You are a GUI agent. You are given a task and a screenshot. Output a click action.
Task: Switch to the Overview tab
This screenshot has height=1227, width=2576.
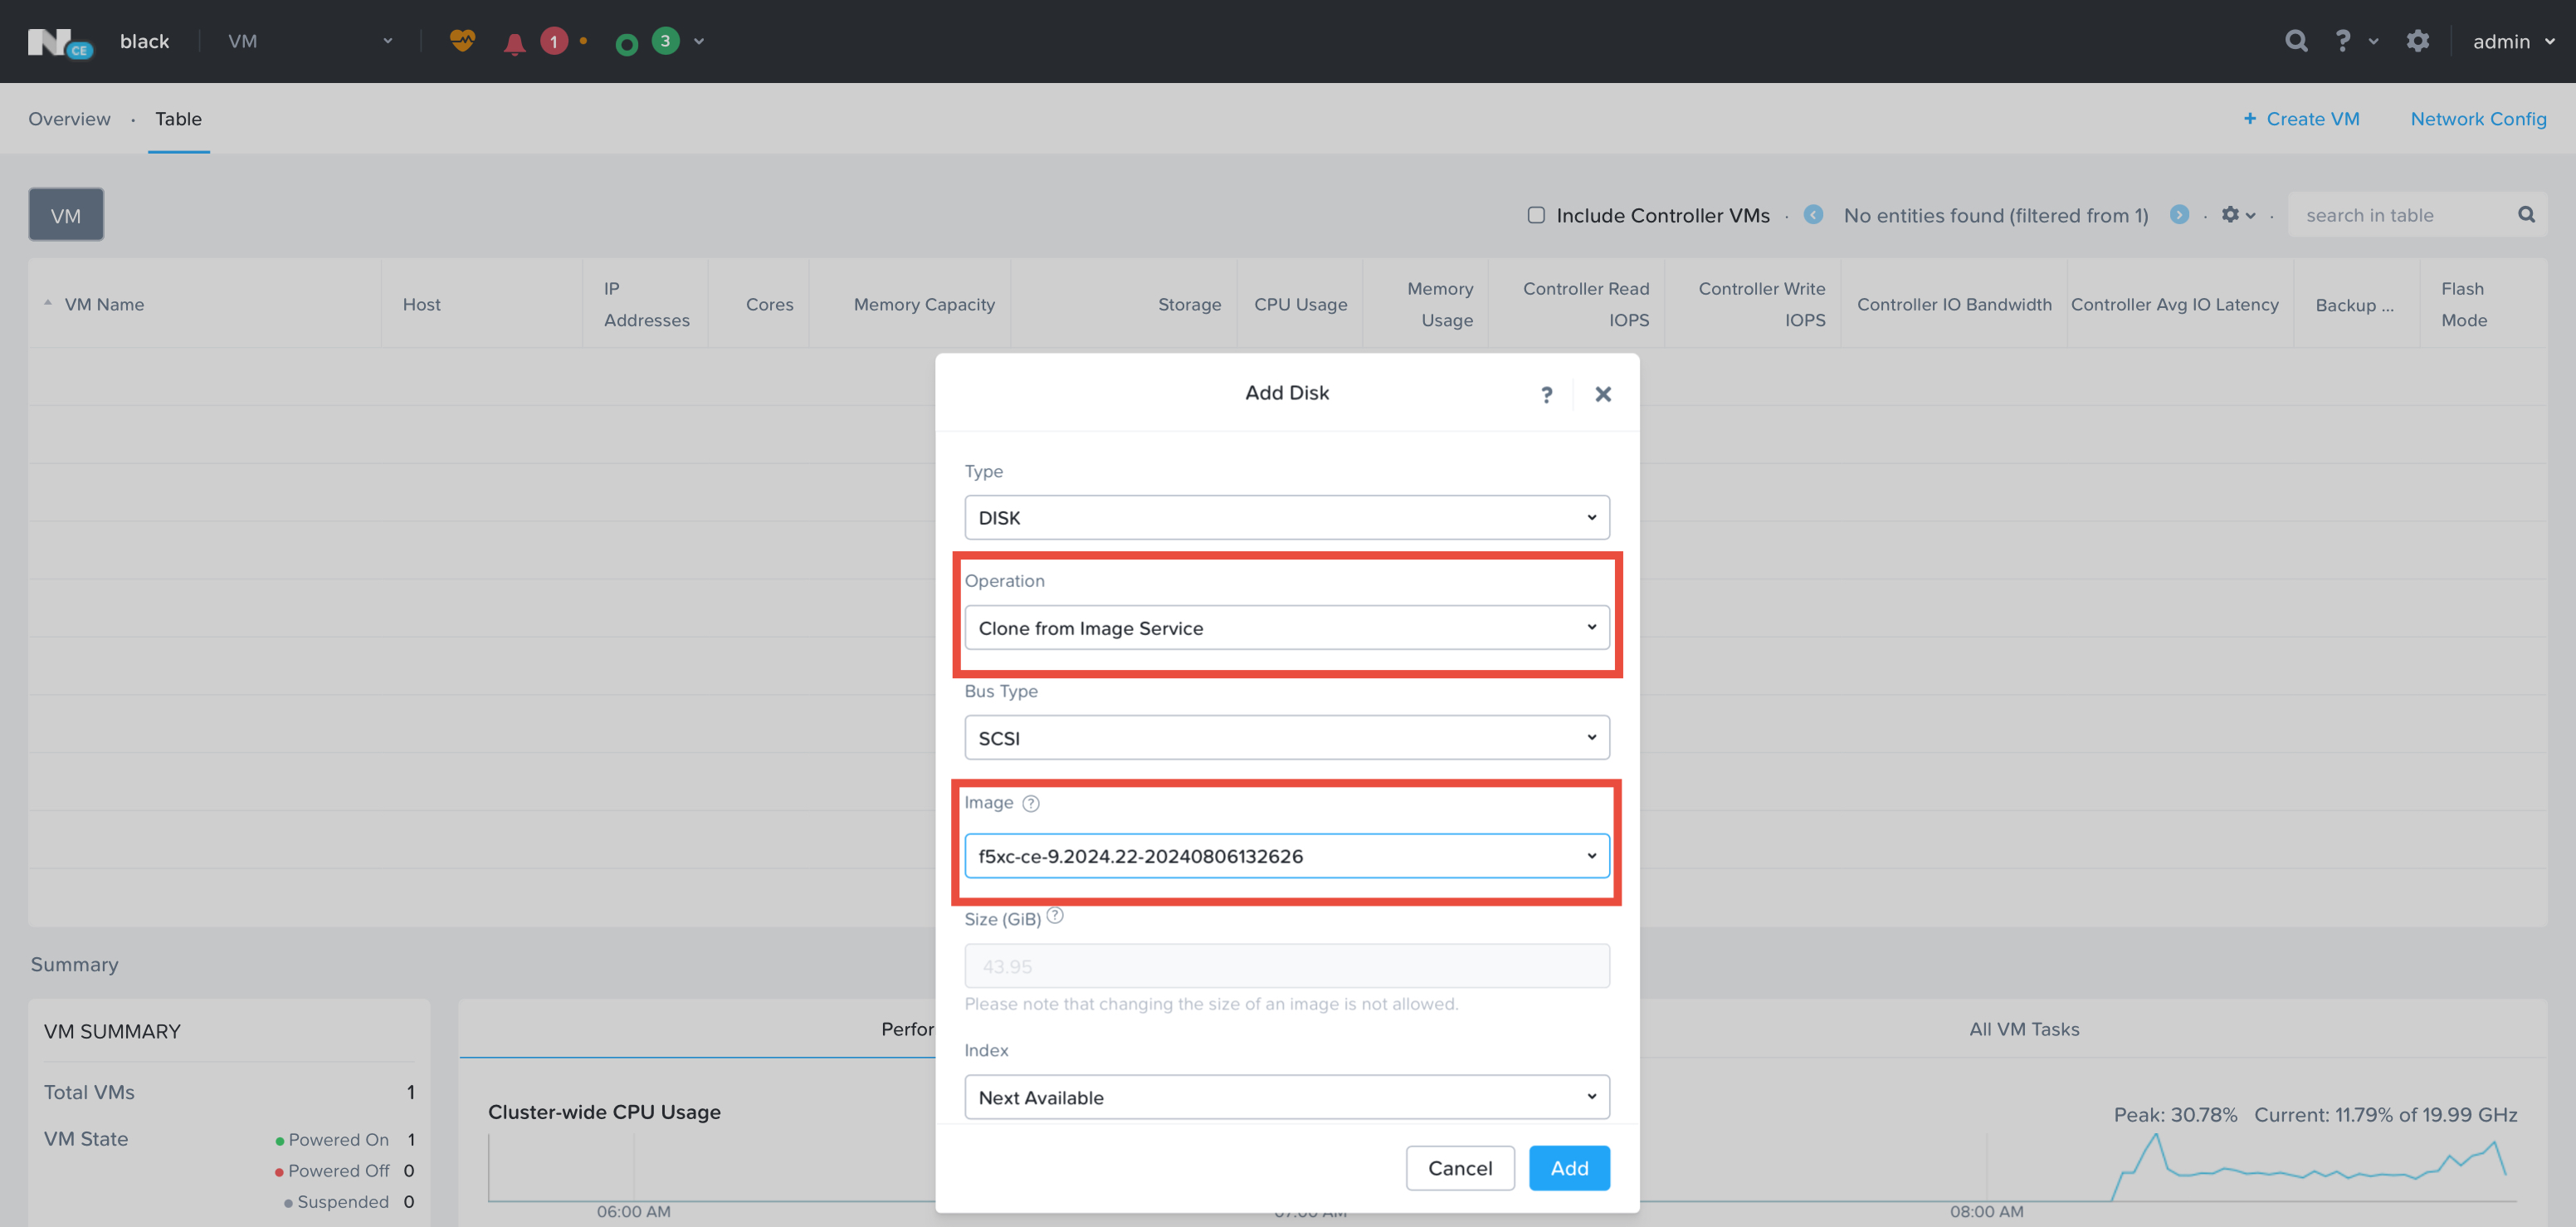tap(69, 118)
